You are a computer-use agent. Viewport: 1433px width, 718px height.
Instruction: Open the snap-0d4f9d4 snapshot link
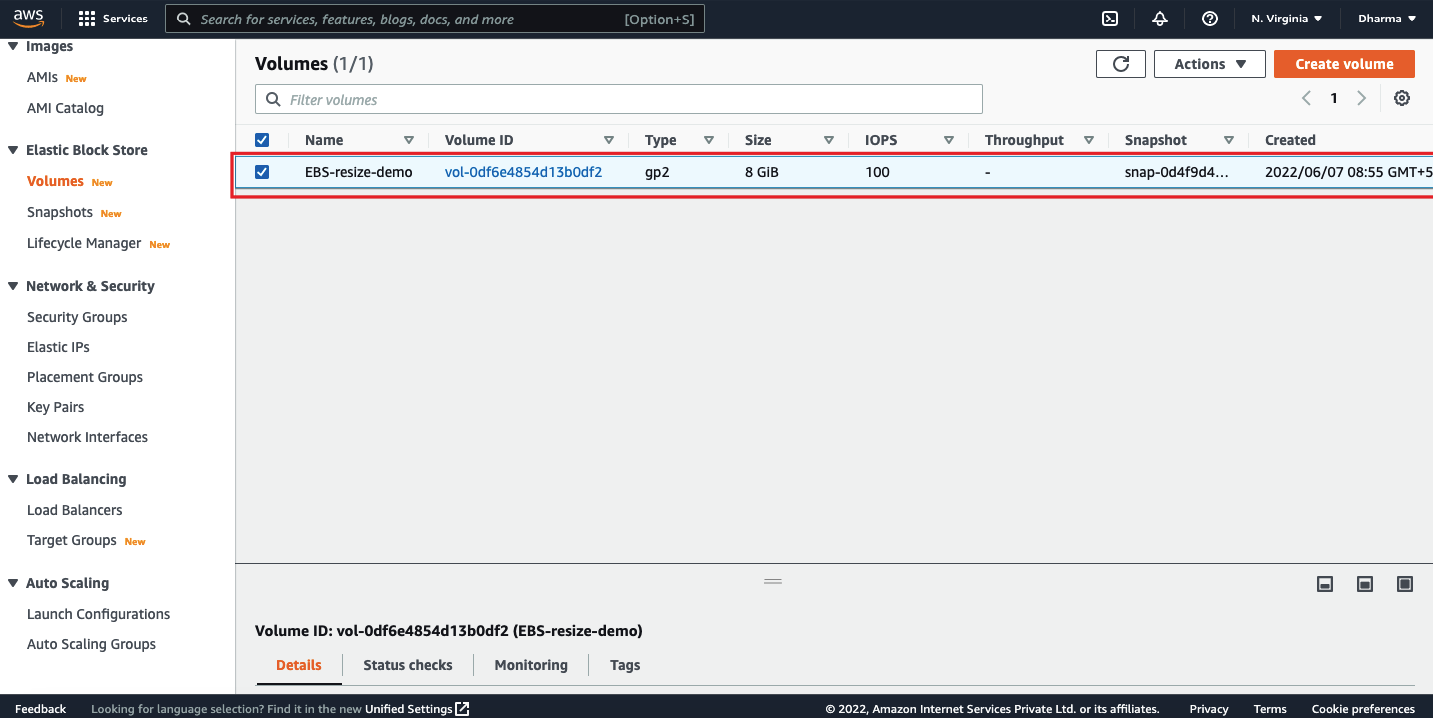click(1176, 172)
